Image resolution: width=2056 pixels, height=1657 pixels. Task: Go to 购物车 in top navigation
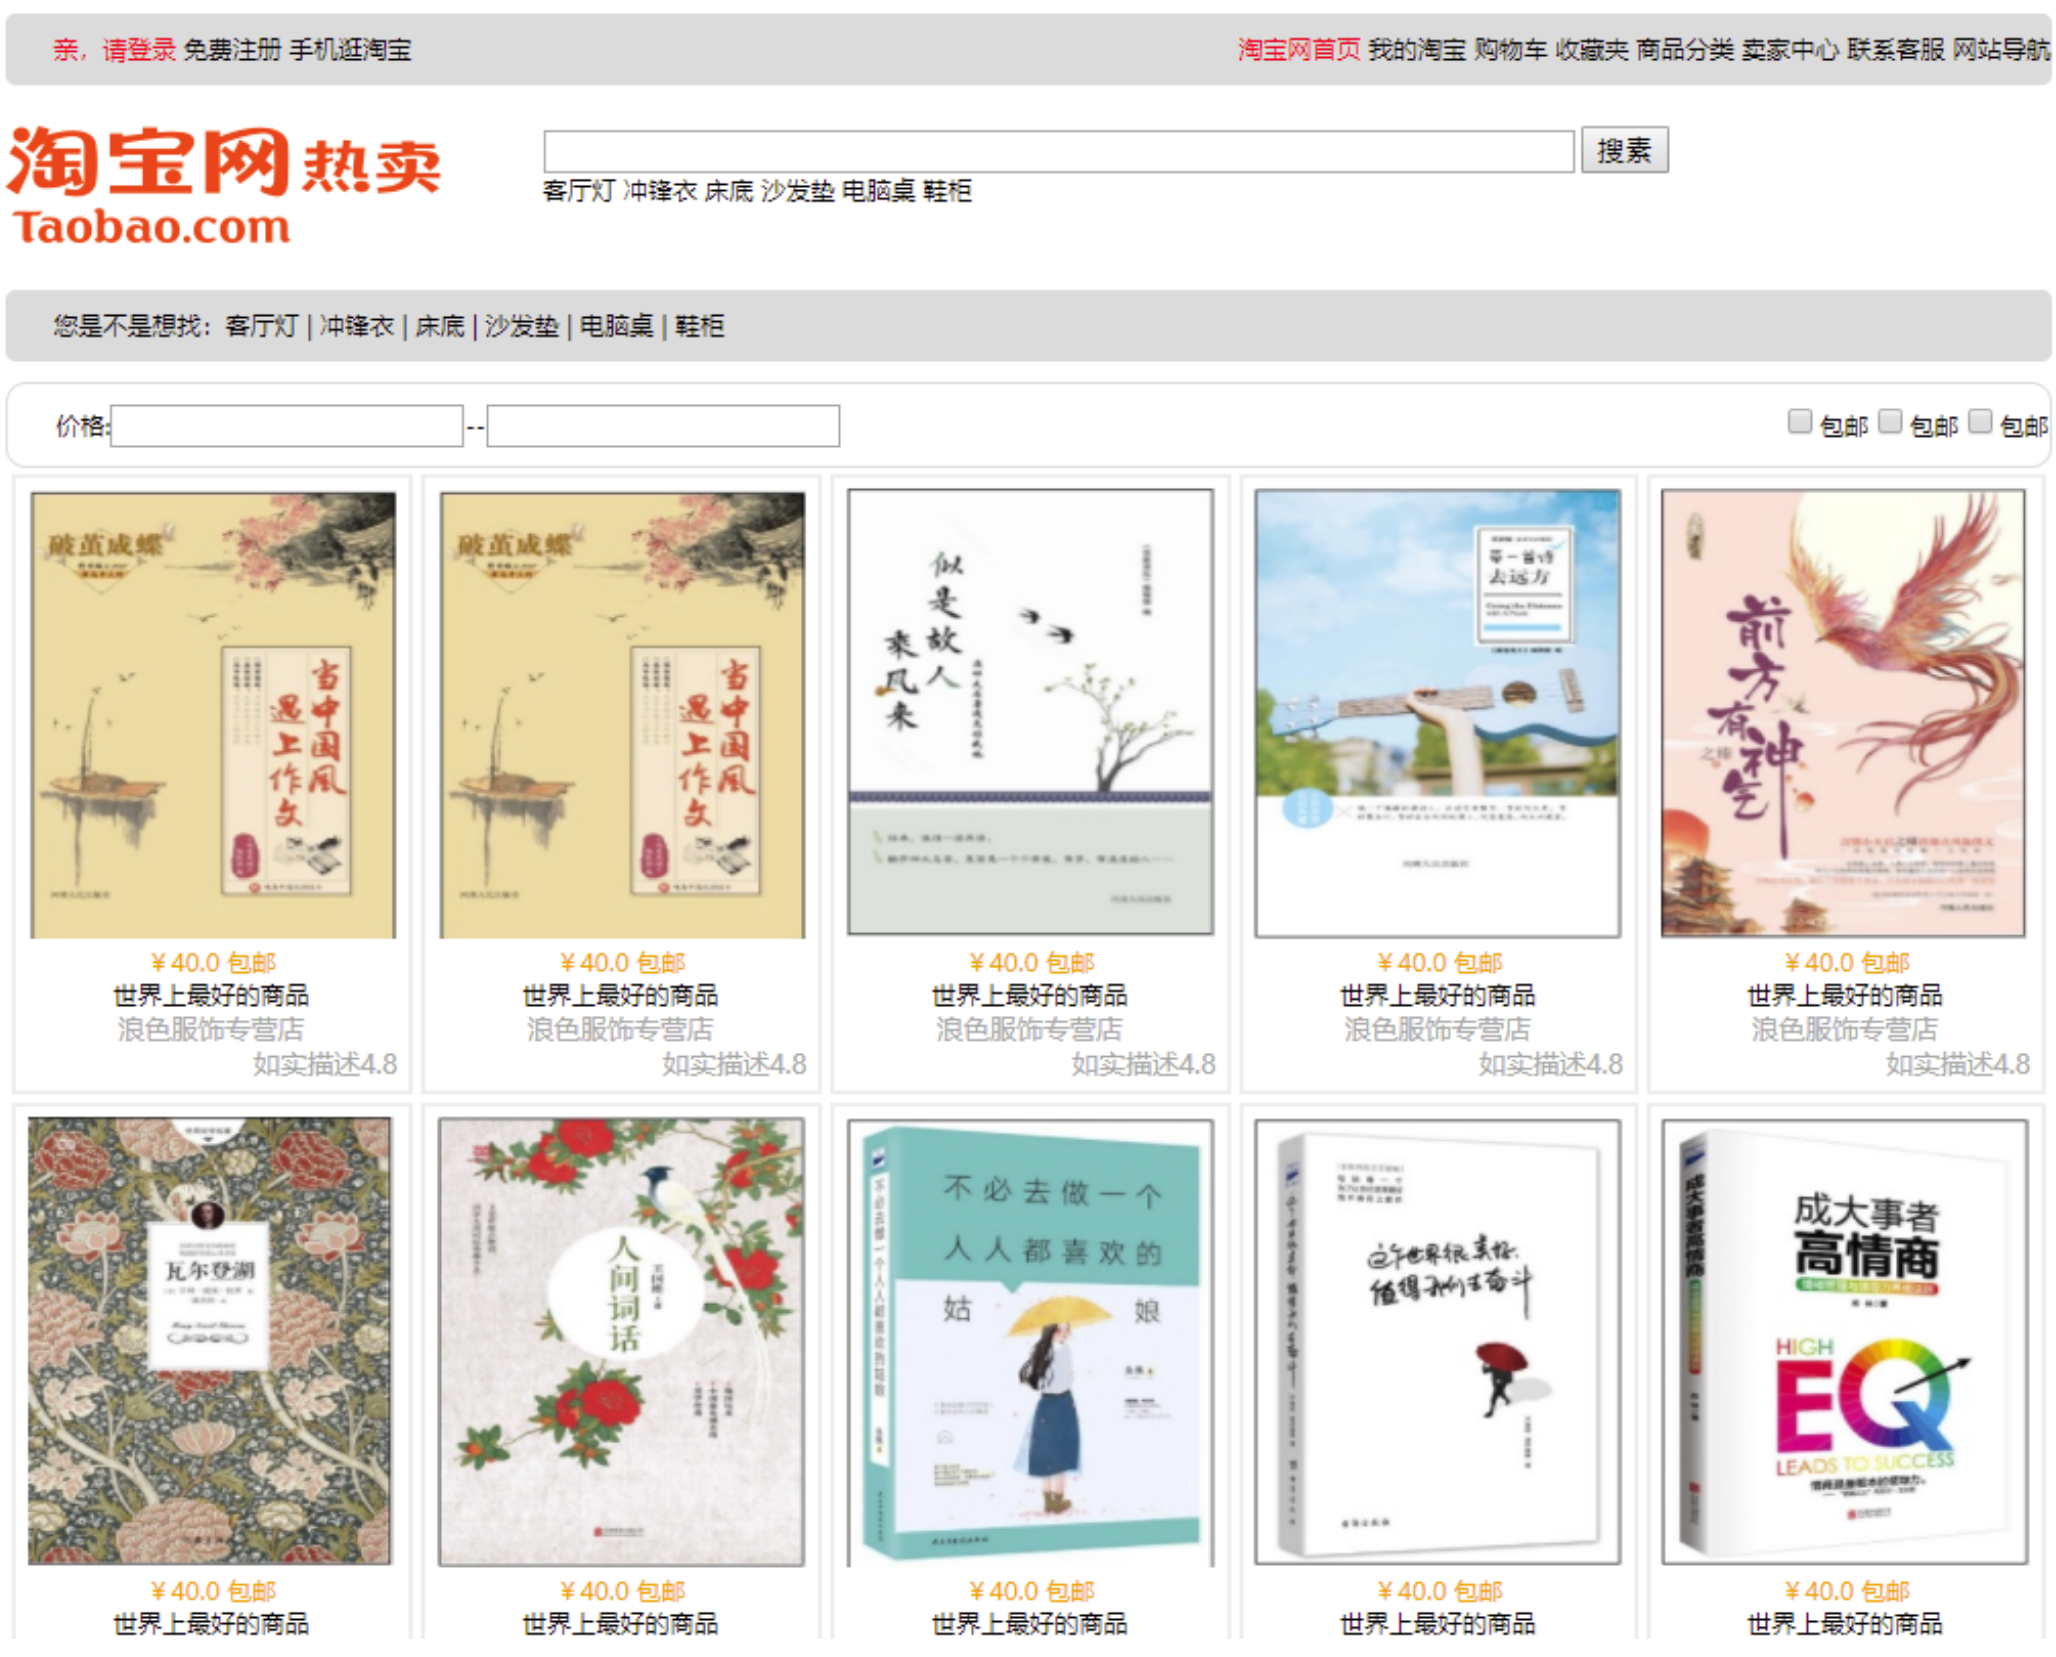(1510, 49)
